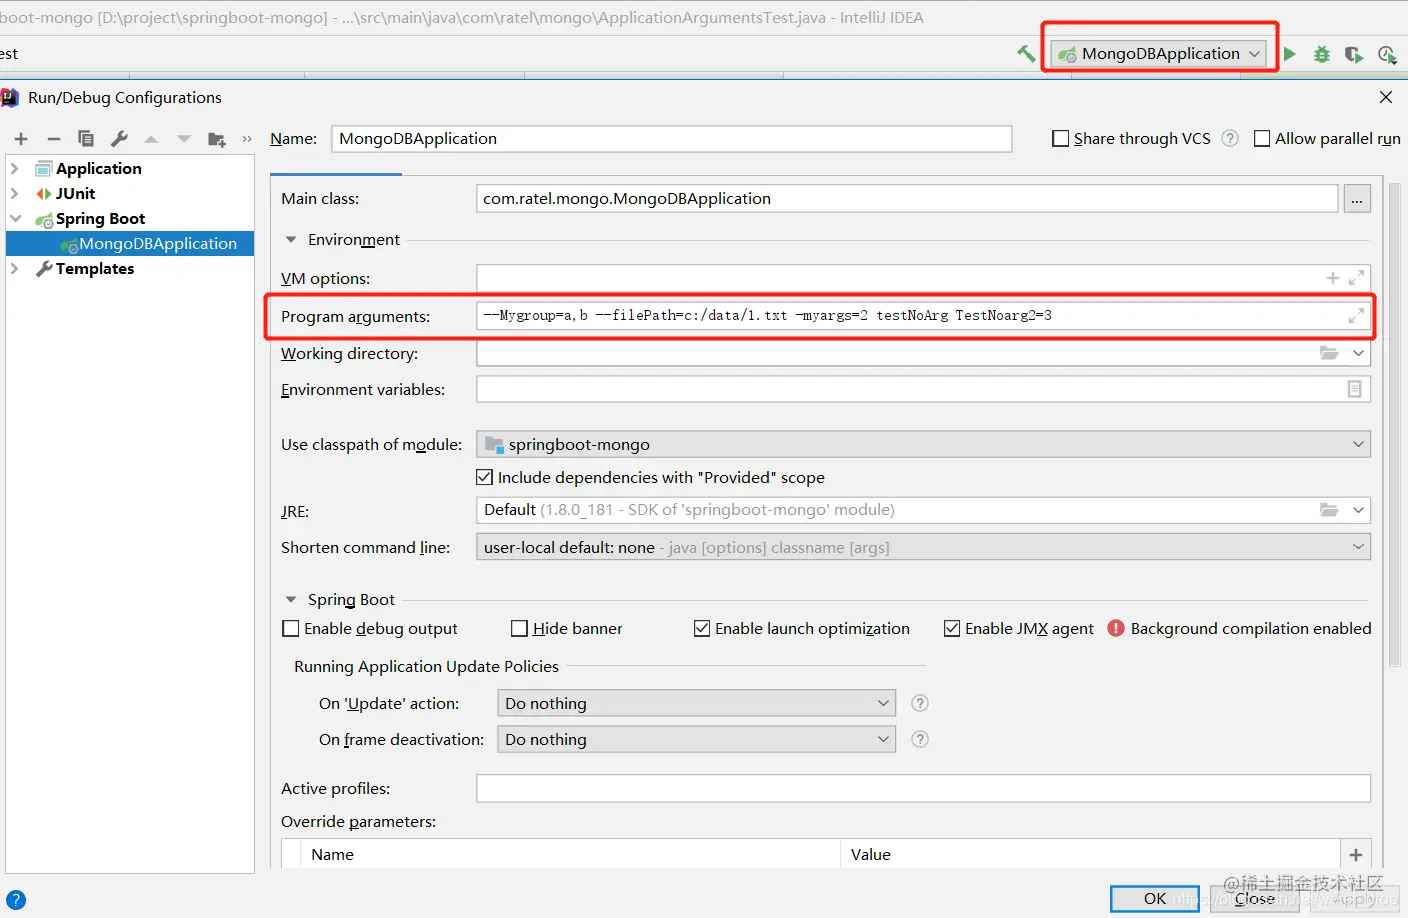Toggle Share through VCS checkbox
Screen dimensions: 1408x918
tap(1061, 139)
